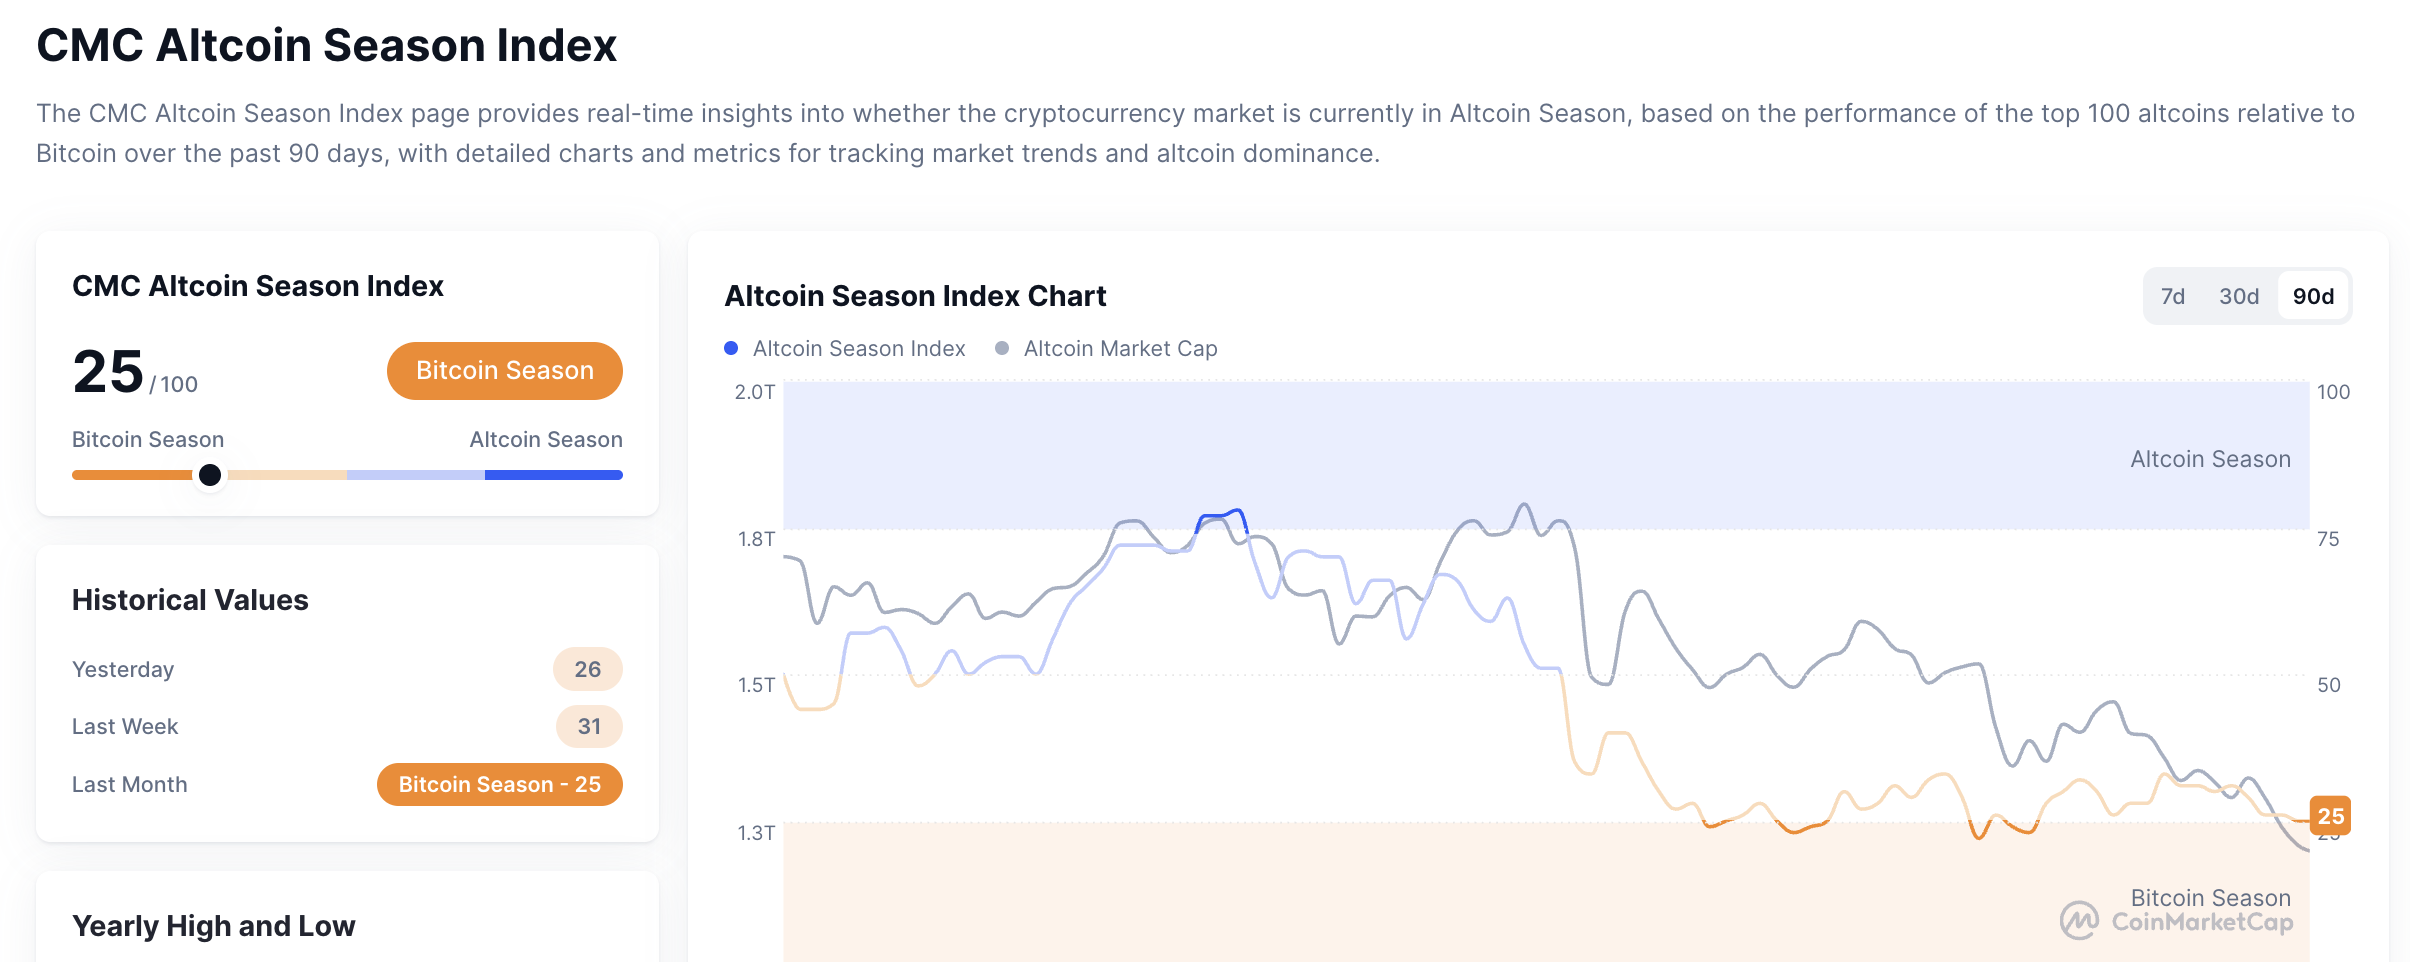
Task: Switch to the 30d chart view
Action: pyautogui.click(x=2241, y=296)
